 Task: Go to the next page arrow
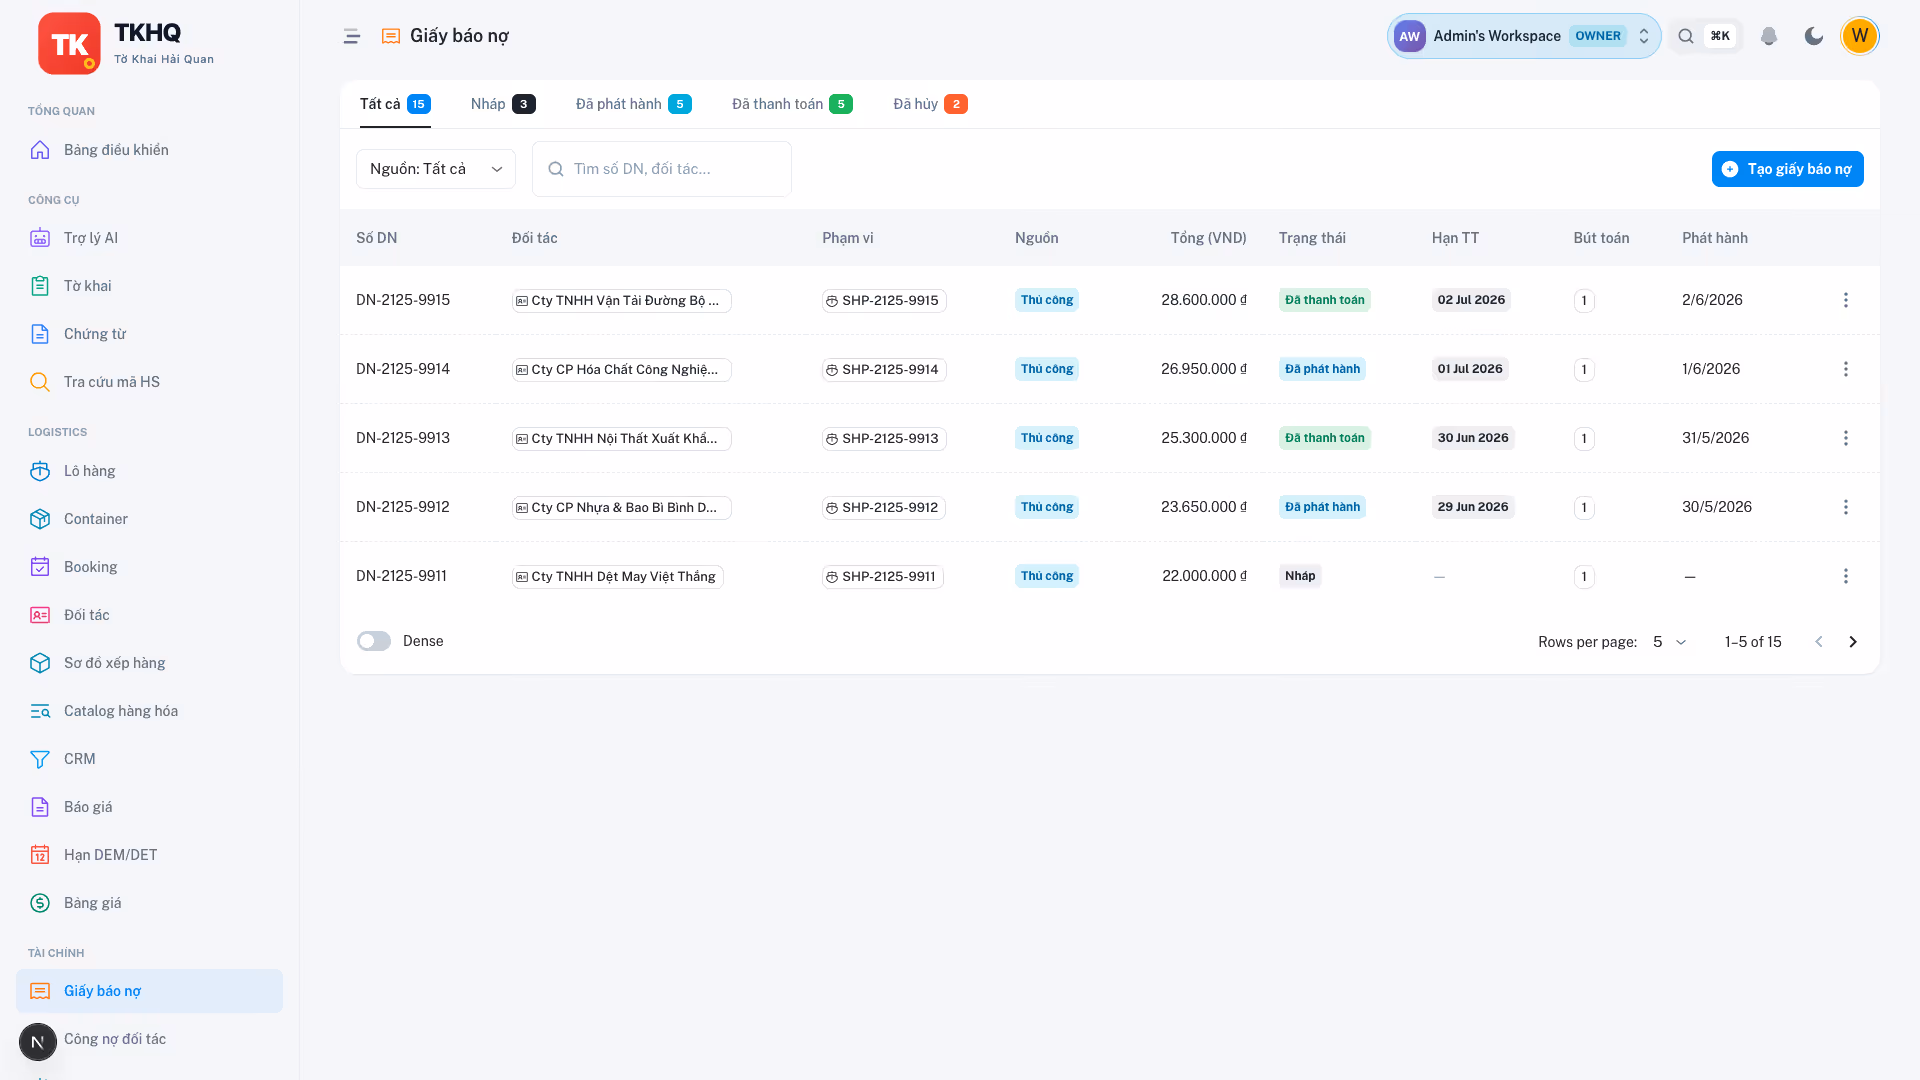1853,642
